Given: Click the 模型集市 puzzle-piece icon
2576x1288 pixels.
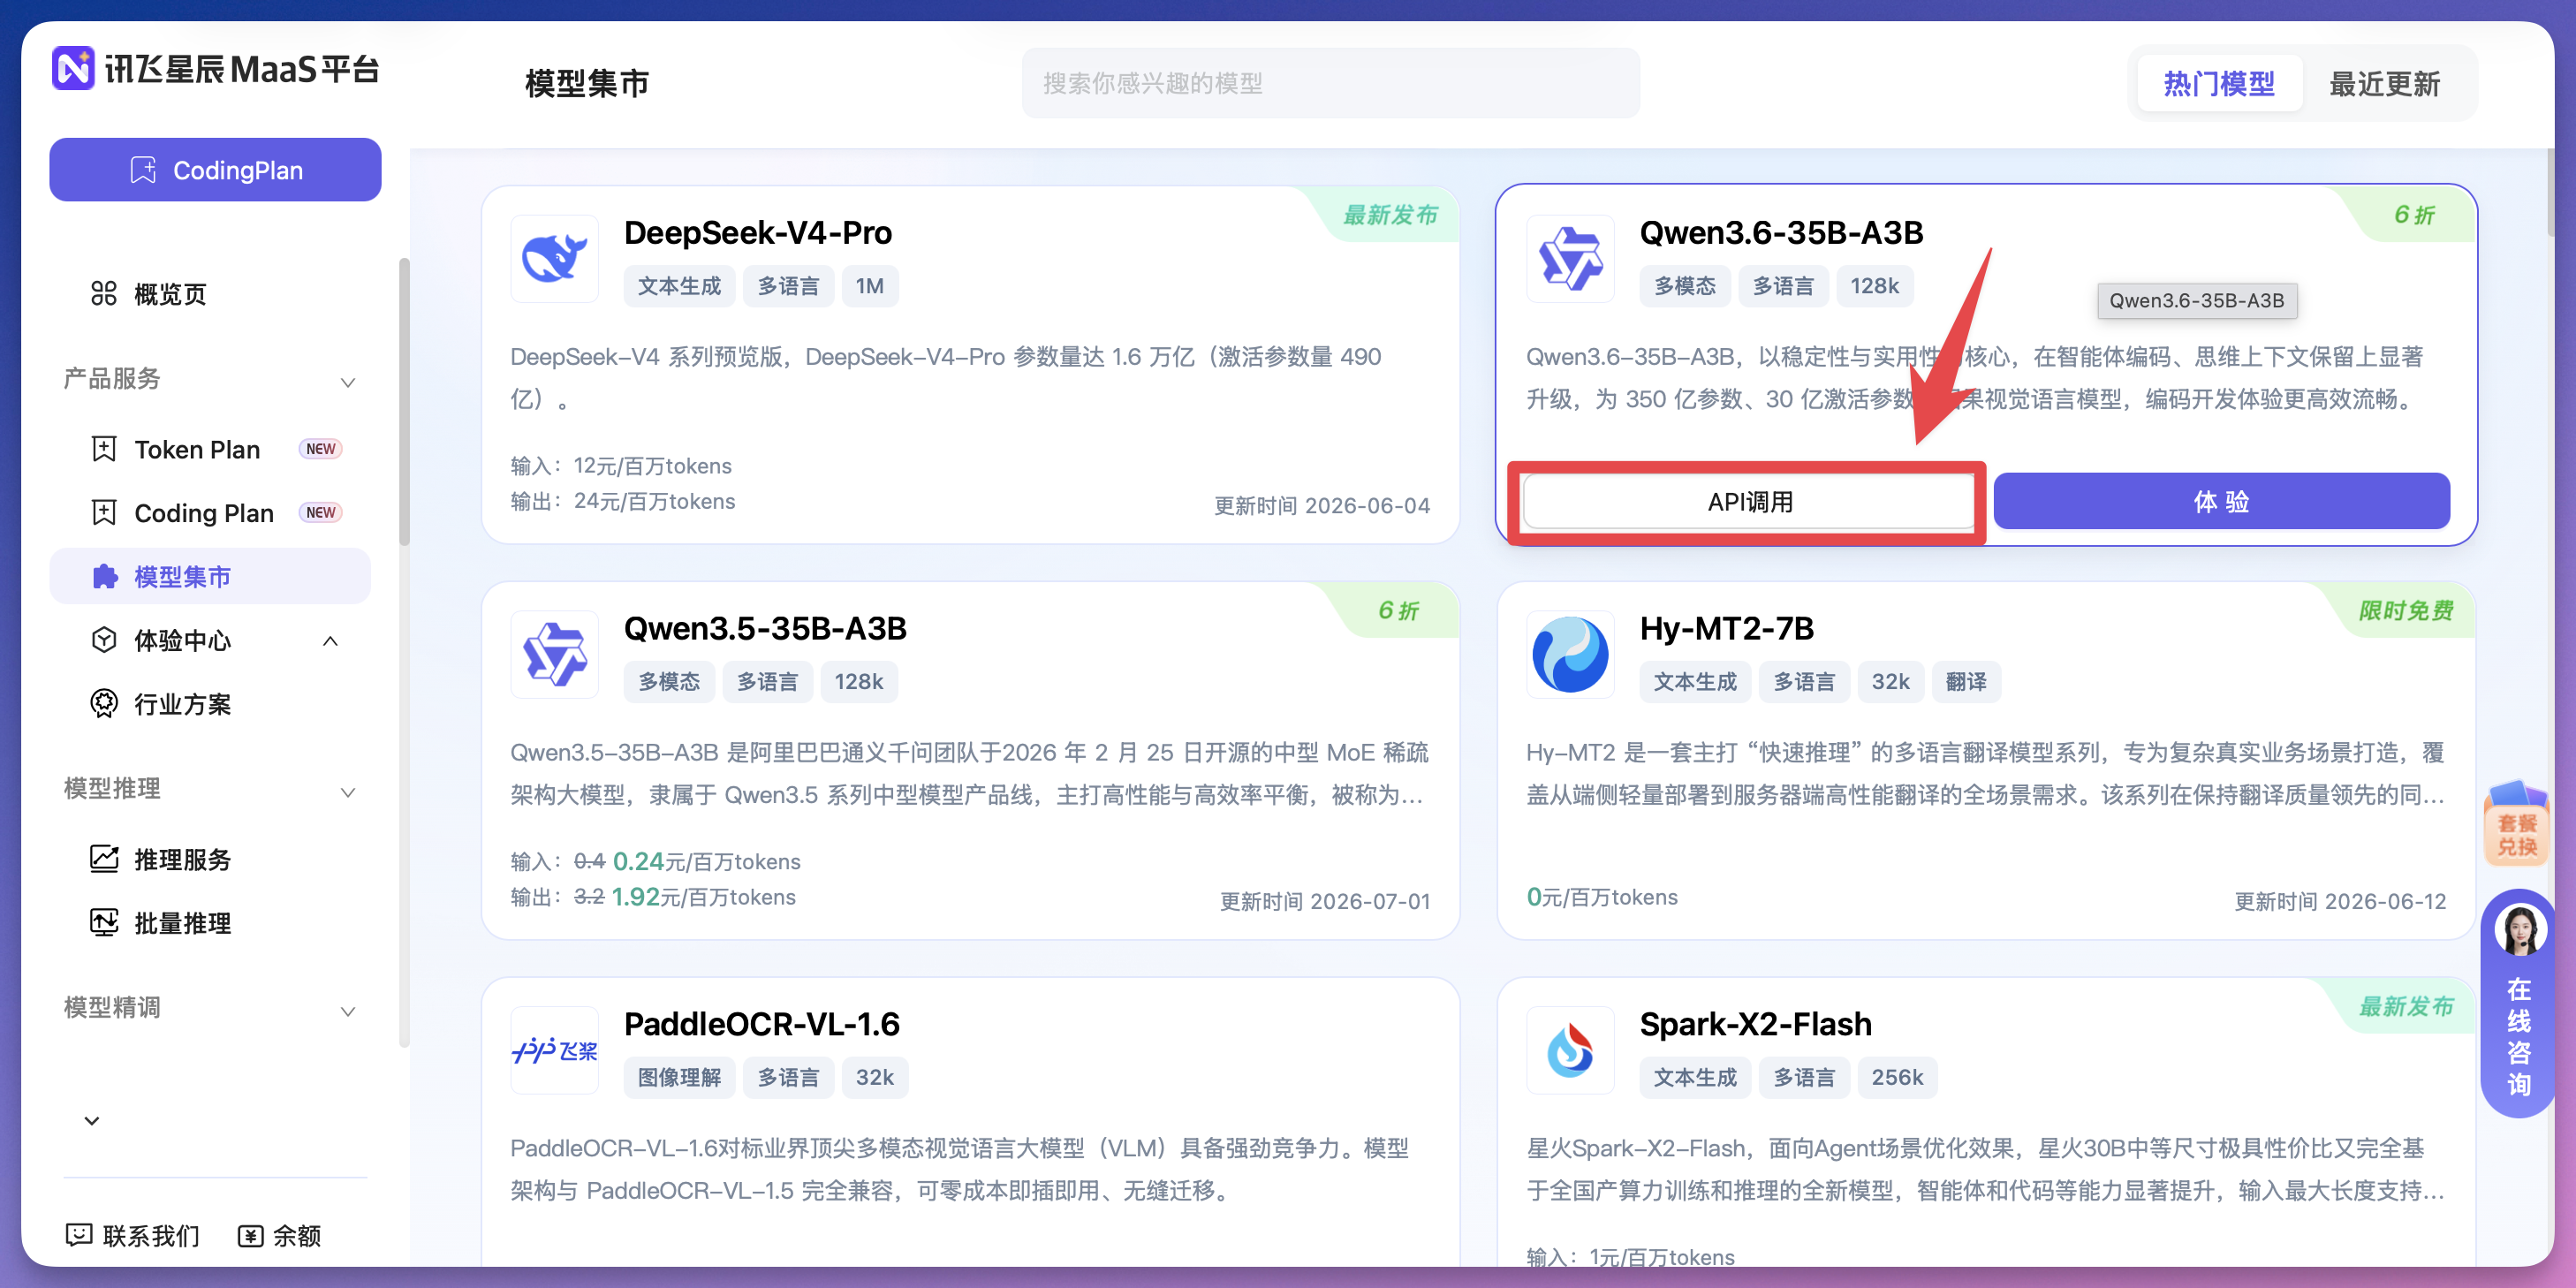Looking at the screenshot, I should click(x=104, y=577).
